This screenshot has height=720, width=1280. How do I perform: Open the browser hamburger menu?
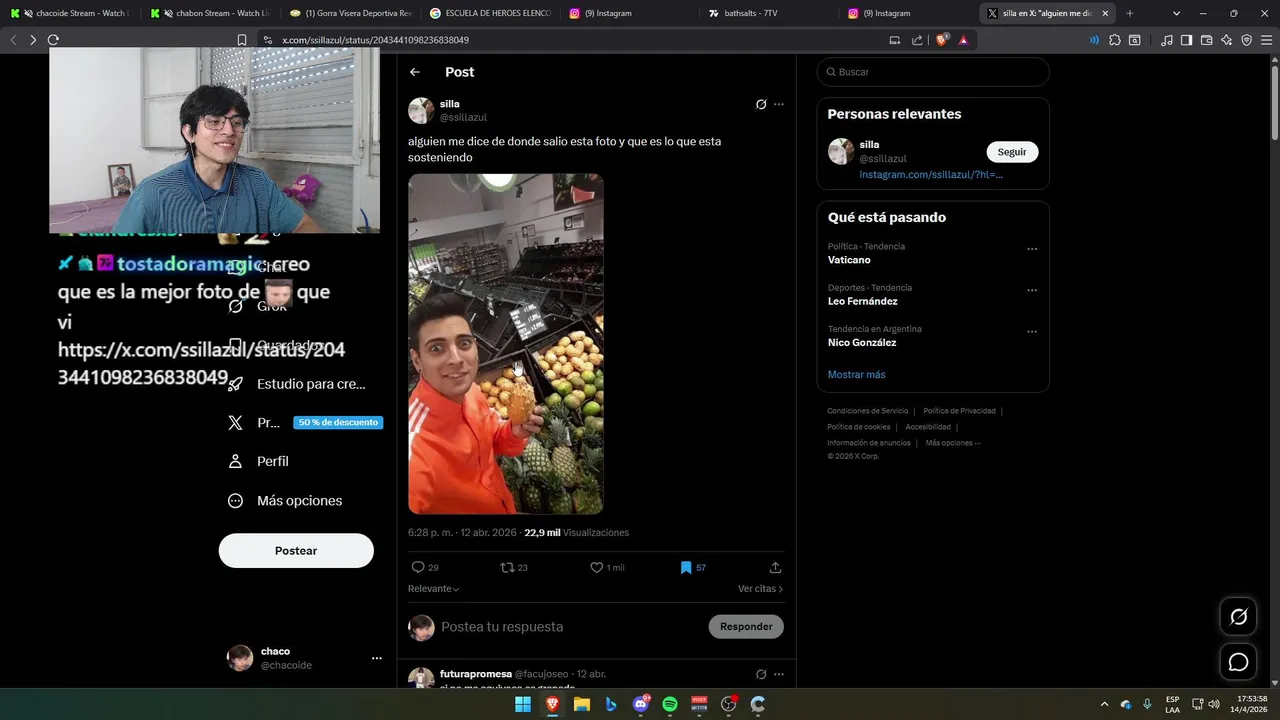click(1267, 40)
